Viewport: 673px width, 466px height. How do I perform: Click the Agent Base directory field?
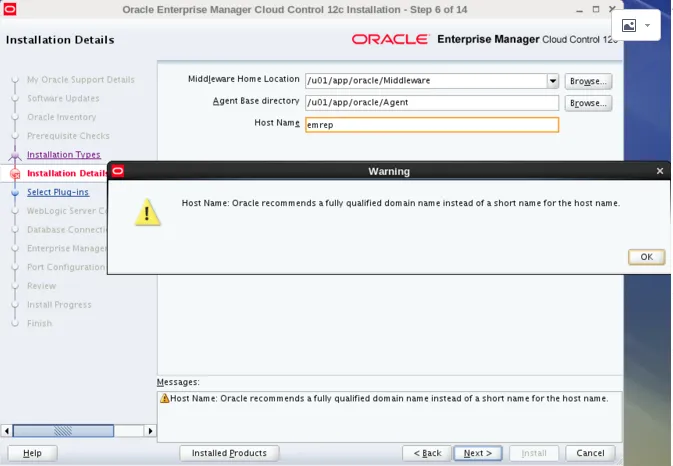coord(432,103)
